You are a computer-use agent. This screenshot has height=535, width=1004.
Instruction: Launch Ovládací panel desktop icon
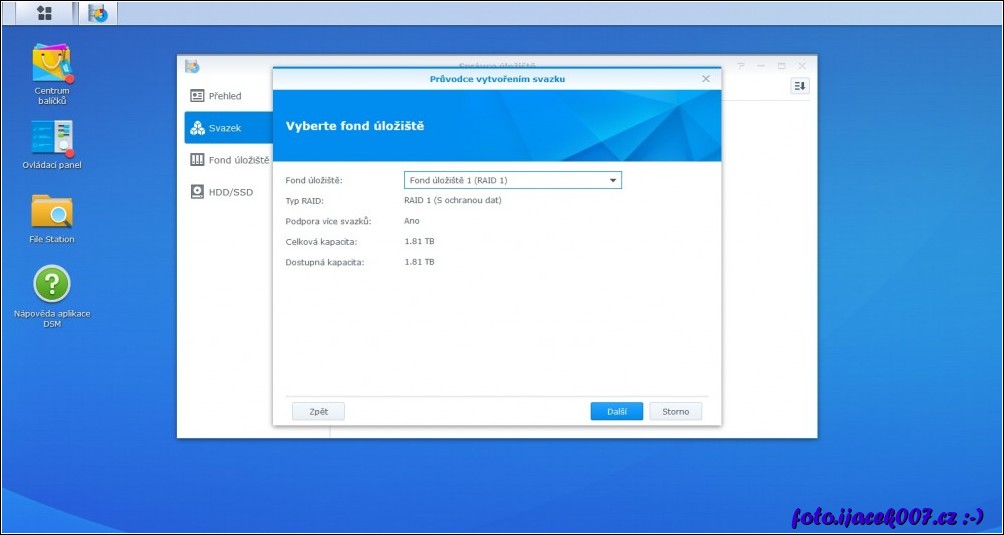pos(51,138)
